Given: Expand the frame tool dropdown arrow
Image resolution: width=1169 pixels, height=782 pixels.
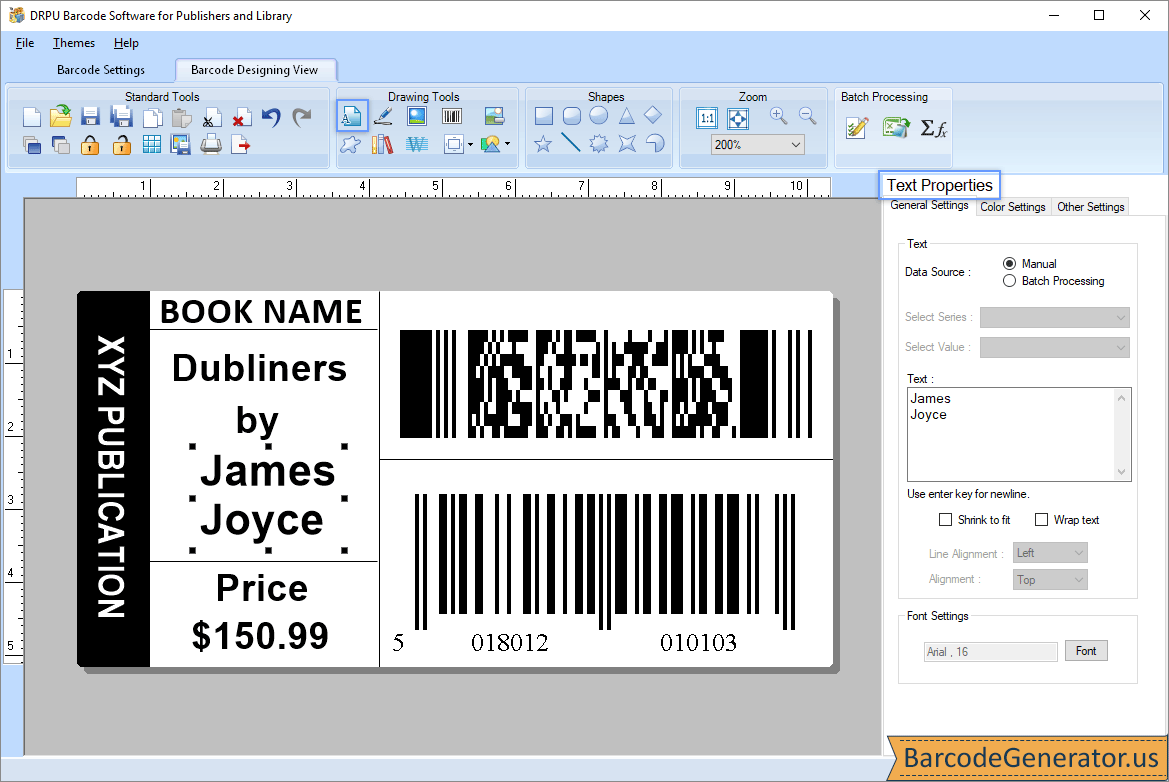Looking at the screenshot, I should pyautogui.click(x=470, y=145).
